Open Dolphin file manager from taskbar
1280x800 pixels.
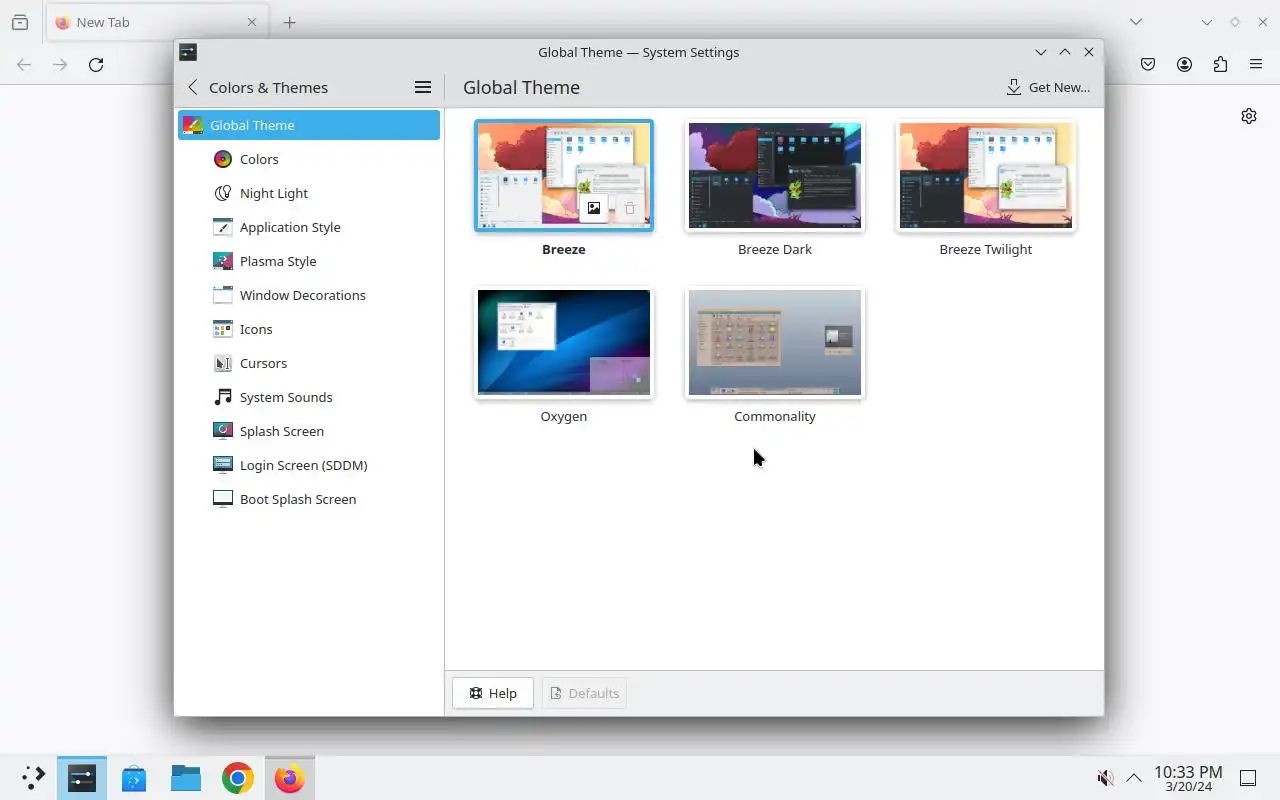(x=186, y=778)
